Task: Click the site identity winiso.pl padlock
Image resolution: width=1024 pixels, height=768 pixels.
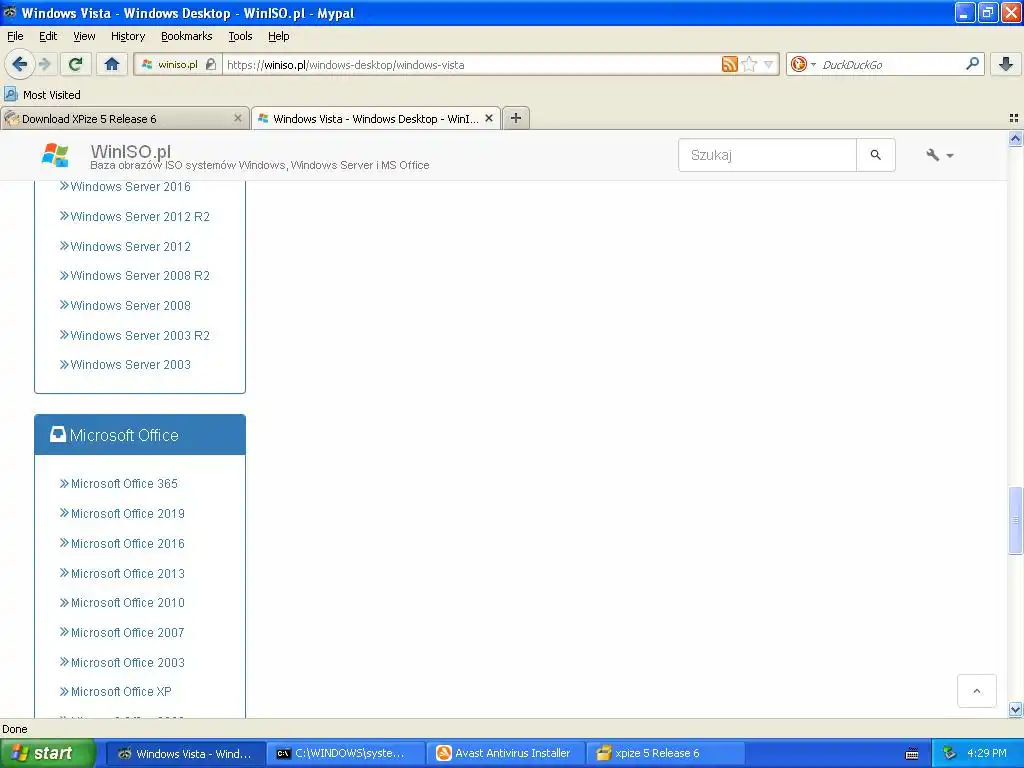Action: [x=178, y=64]
